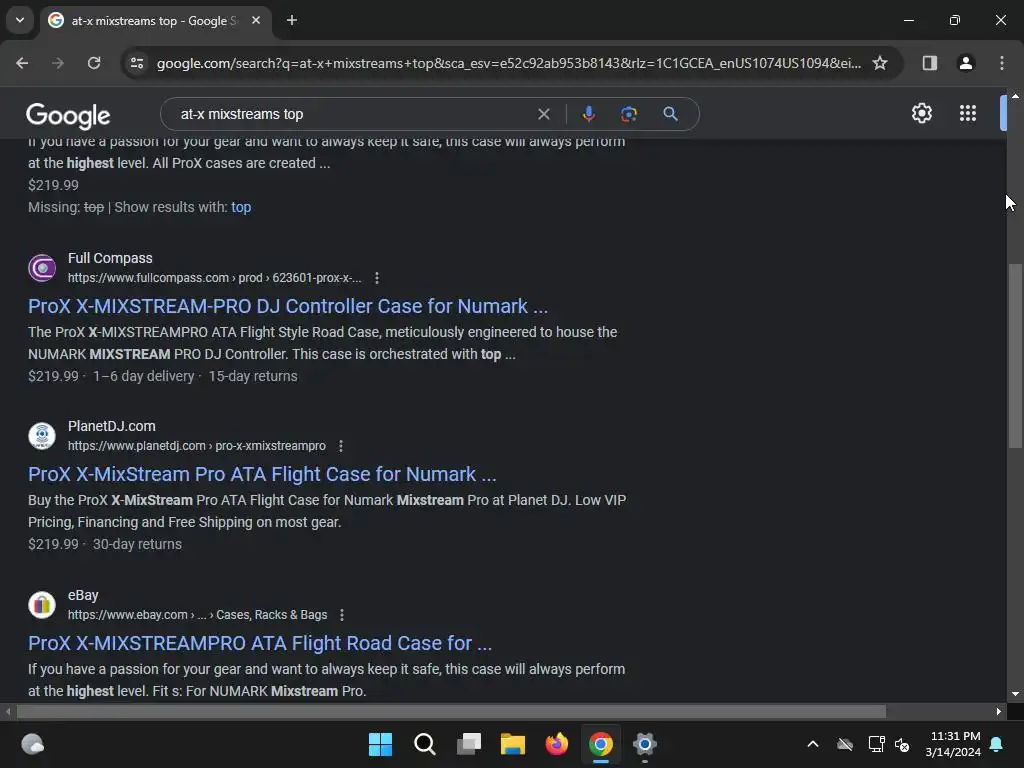Open File Explorer from taskbar

513,744
